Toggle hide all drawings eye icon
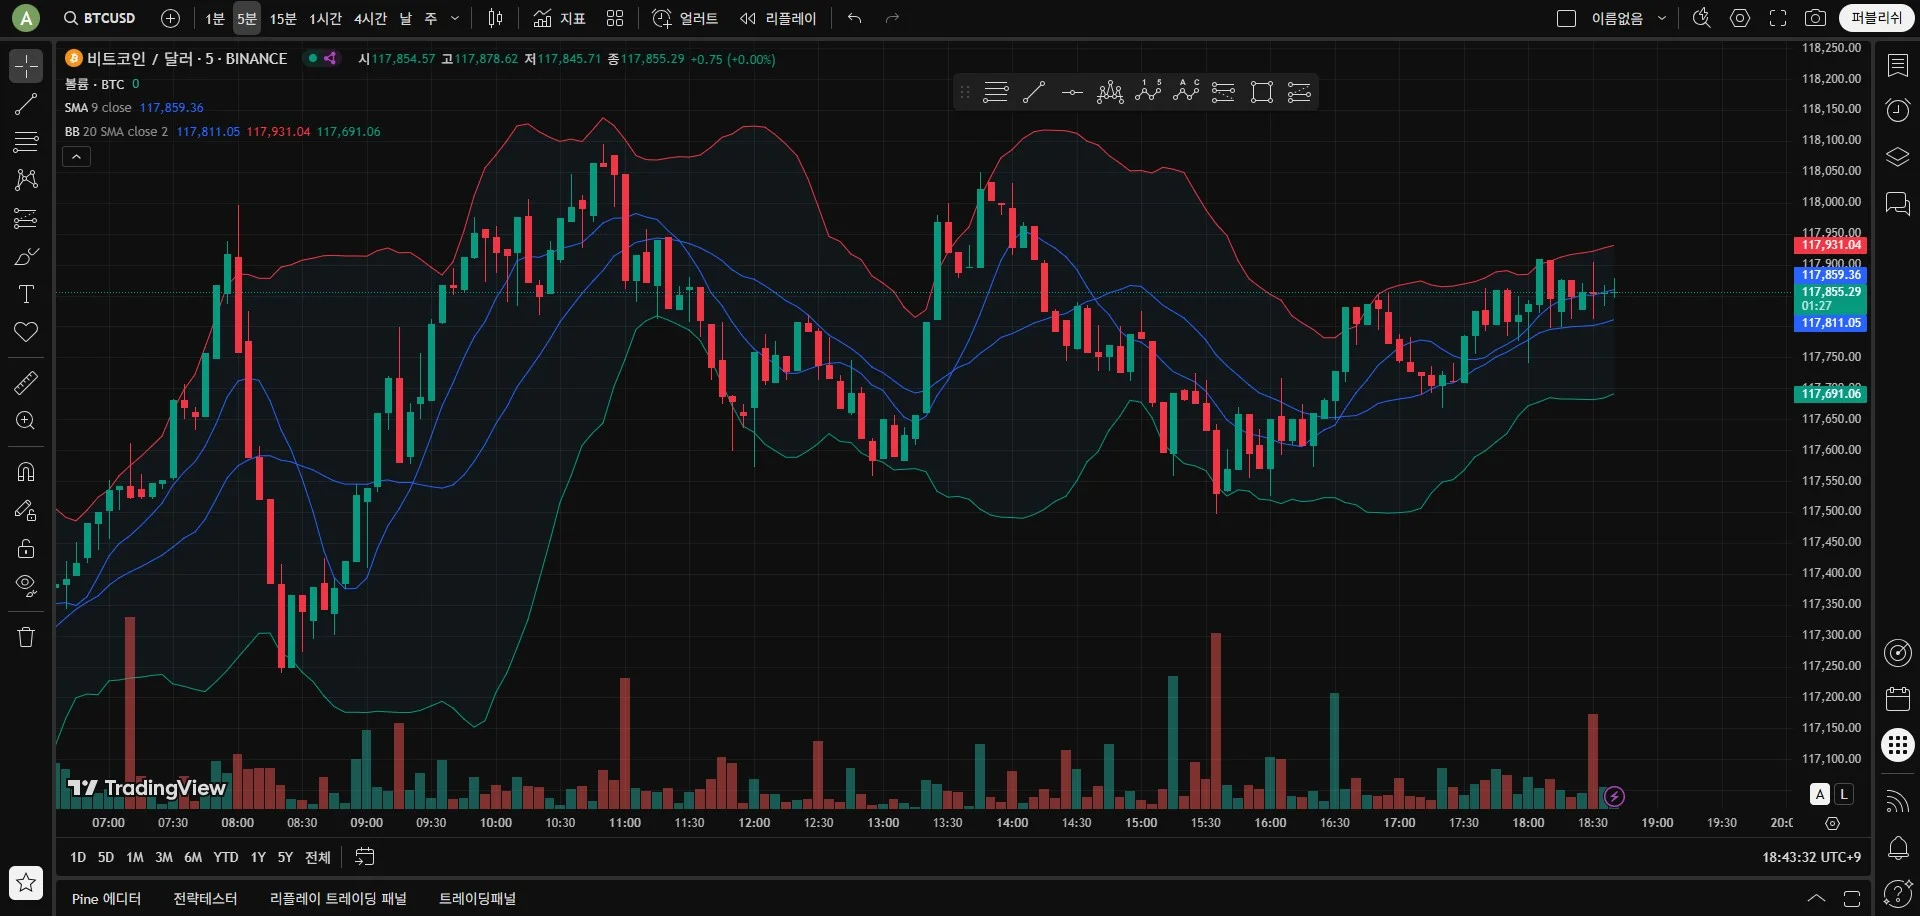The image size is (1920, 916). (x=26, y=584)
